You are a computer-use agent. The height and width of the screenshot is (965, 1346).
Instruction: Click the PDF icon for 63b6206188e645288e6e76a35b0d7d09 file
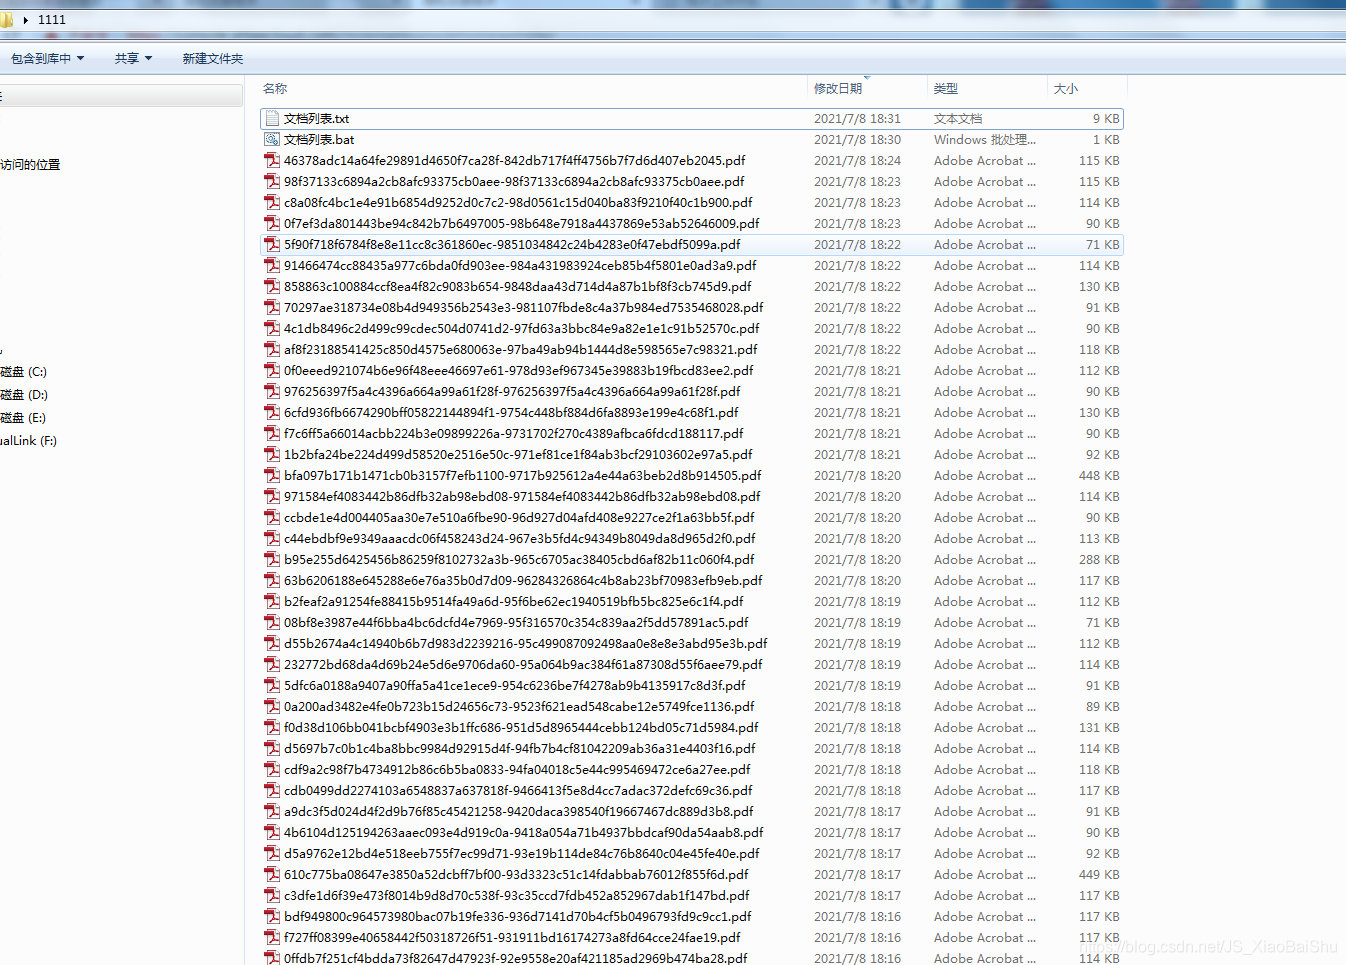coord(272,580)
